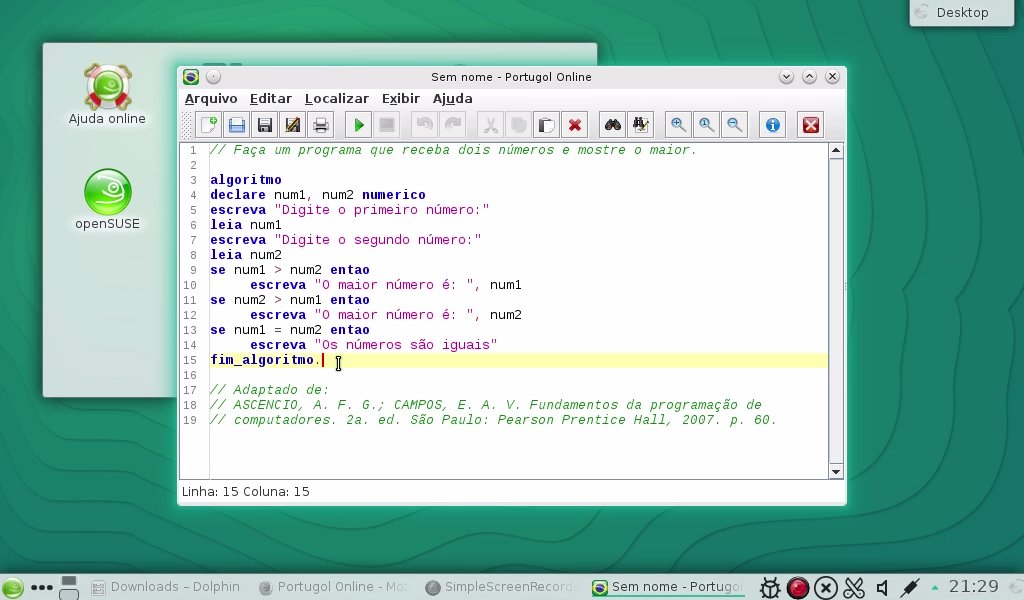Click the red record tray icon
Screen dimensions: 1024x600
click(797, 588)
